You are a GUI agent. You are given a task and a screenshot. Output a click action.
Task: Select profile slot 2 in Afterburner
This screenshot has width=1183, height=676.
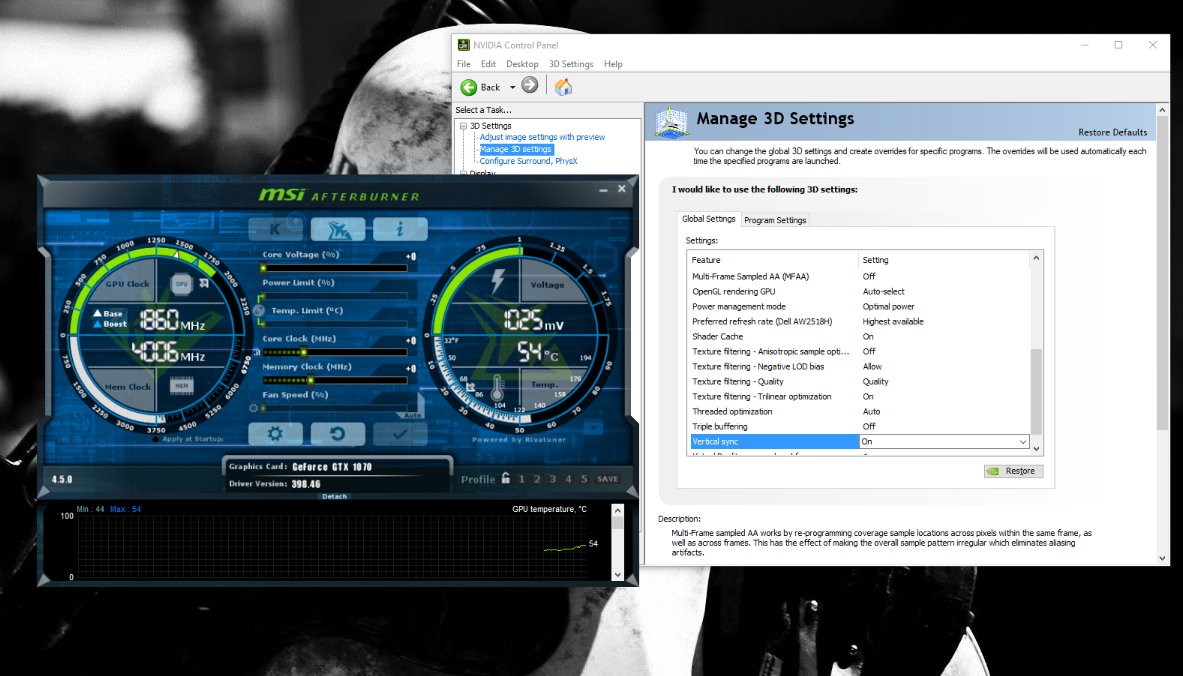pyautogui.click(x=537, y=479)
